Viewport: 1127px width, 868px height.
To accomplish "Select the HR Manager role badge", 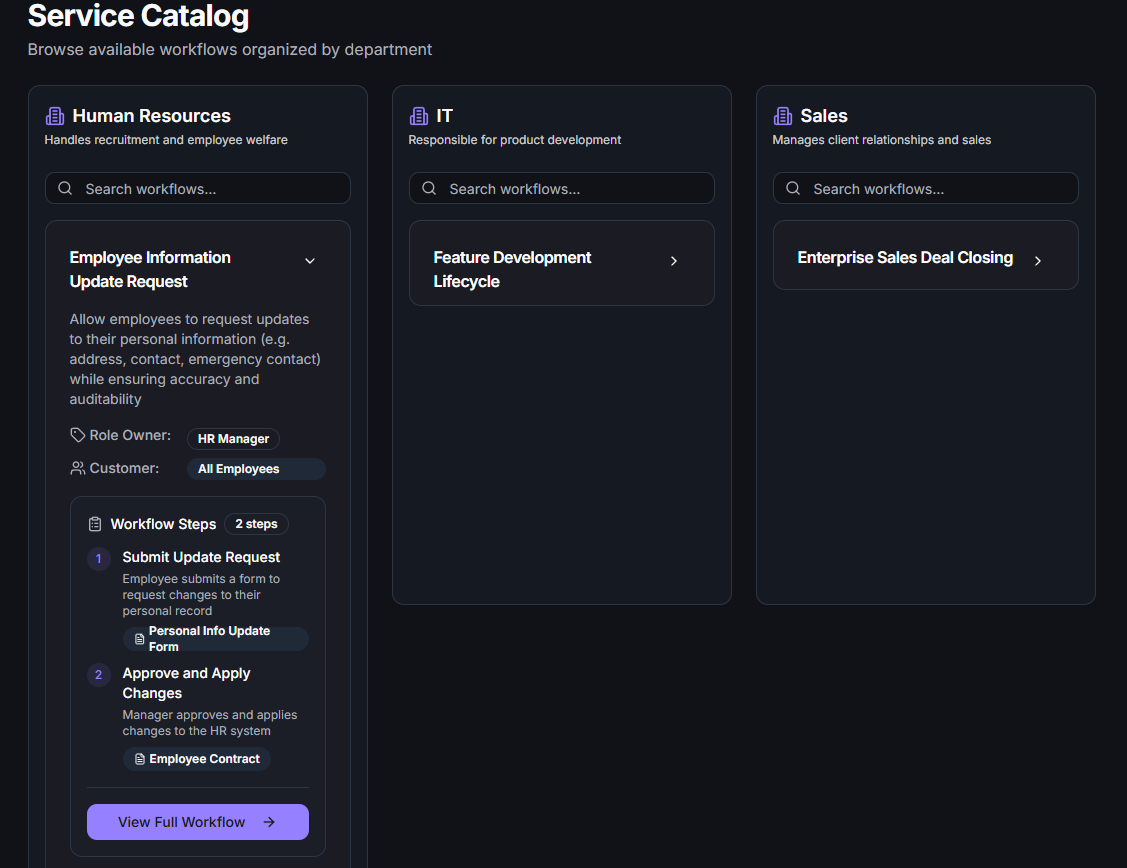I will pos(233,439).
